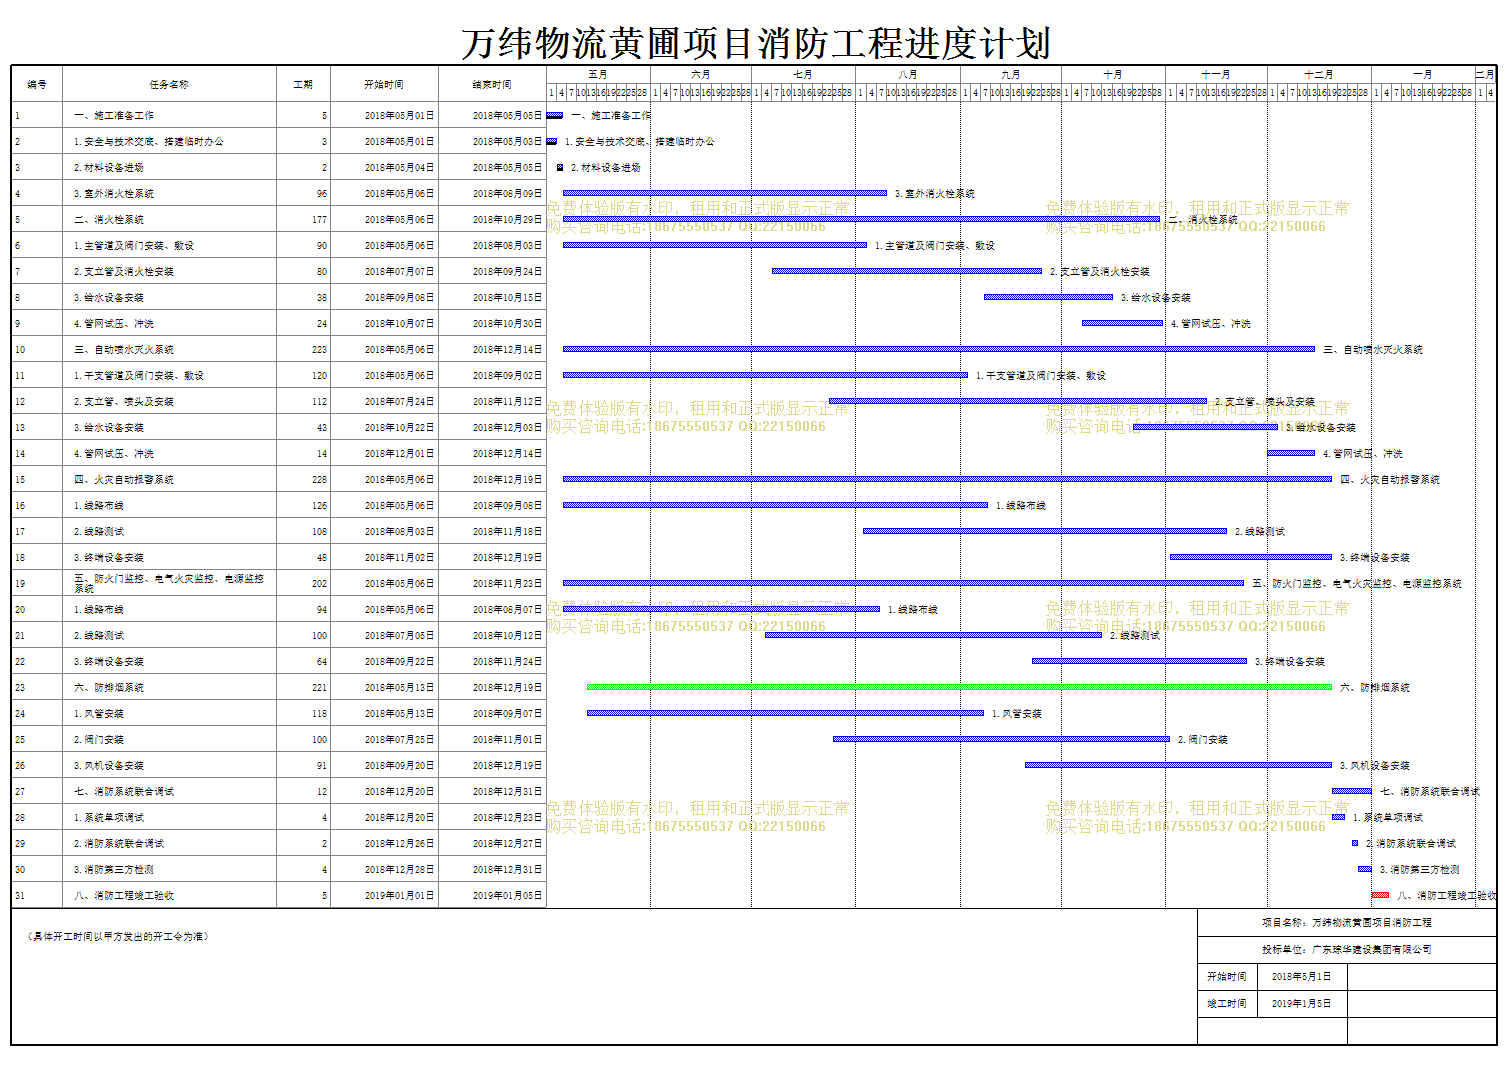Select the 八月 month header in the timeline

[x=907, y=75]
